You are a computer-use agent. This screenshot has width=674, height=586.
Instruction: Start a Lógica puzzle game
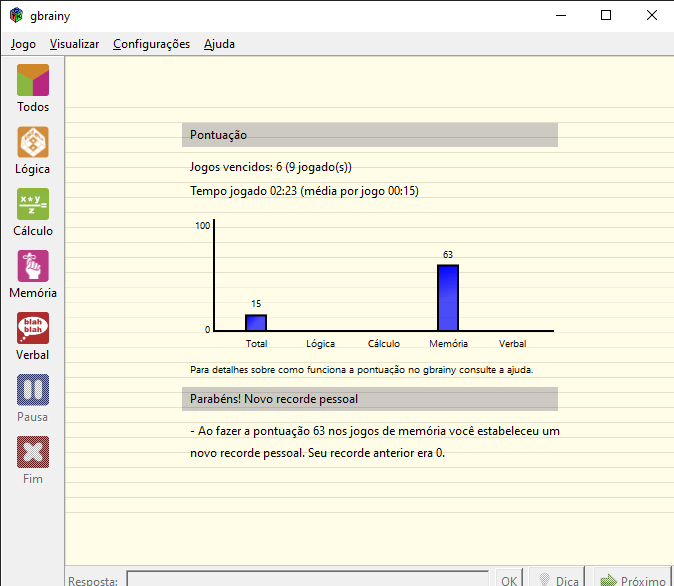(33, 142)
